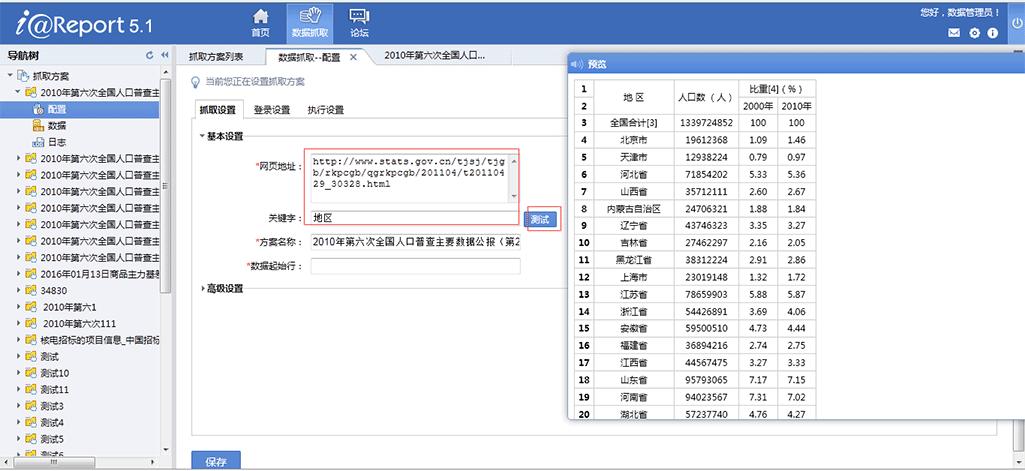Click folder icon beside 测试3
The width and height of the screenshot is (1025, 471).
(31, 406)
